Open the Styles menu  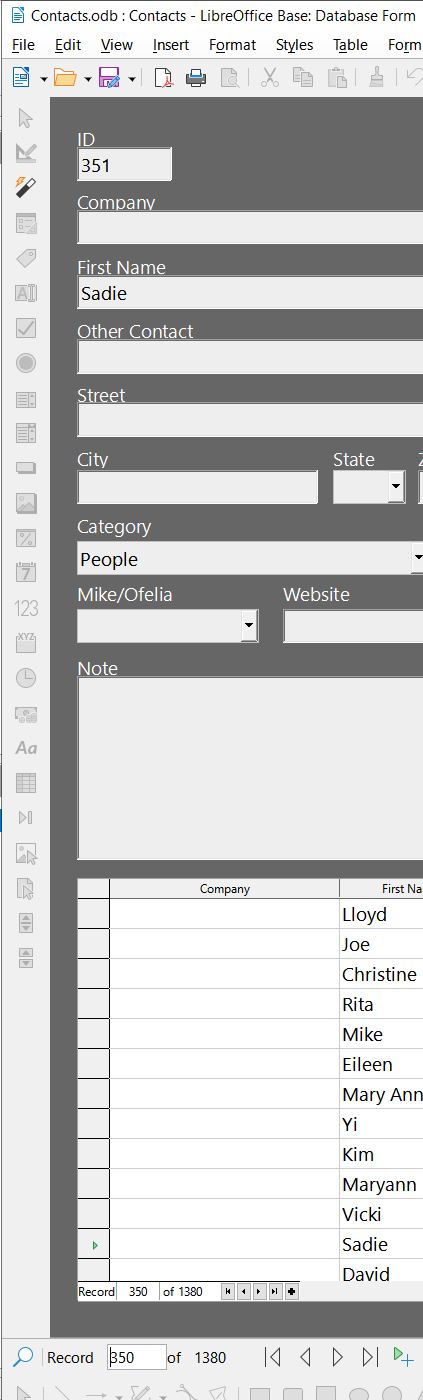pyautogui.click(x=294, y=45)
